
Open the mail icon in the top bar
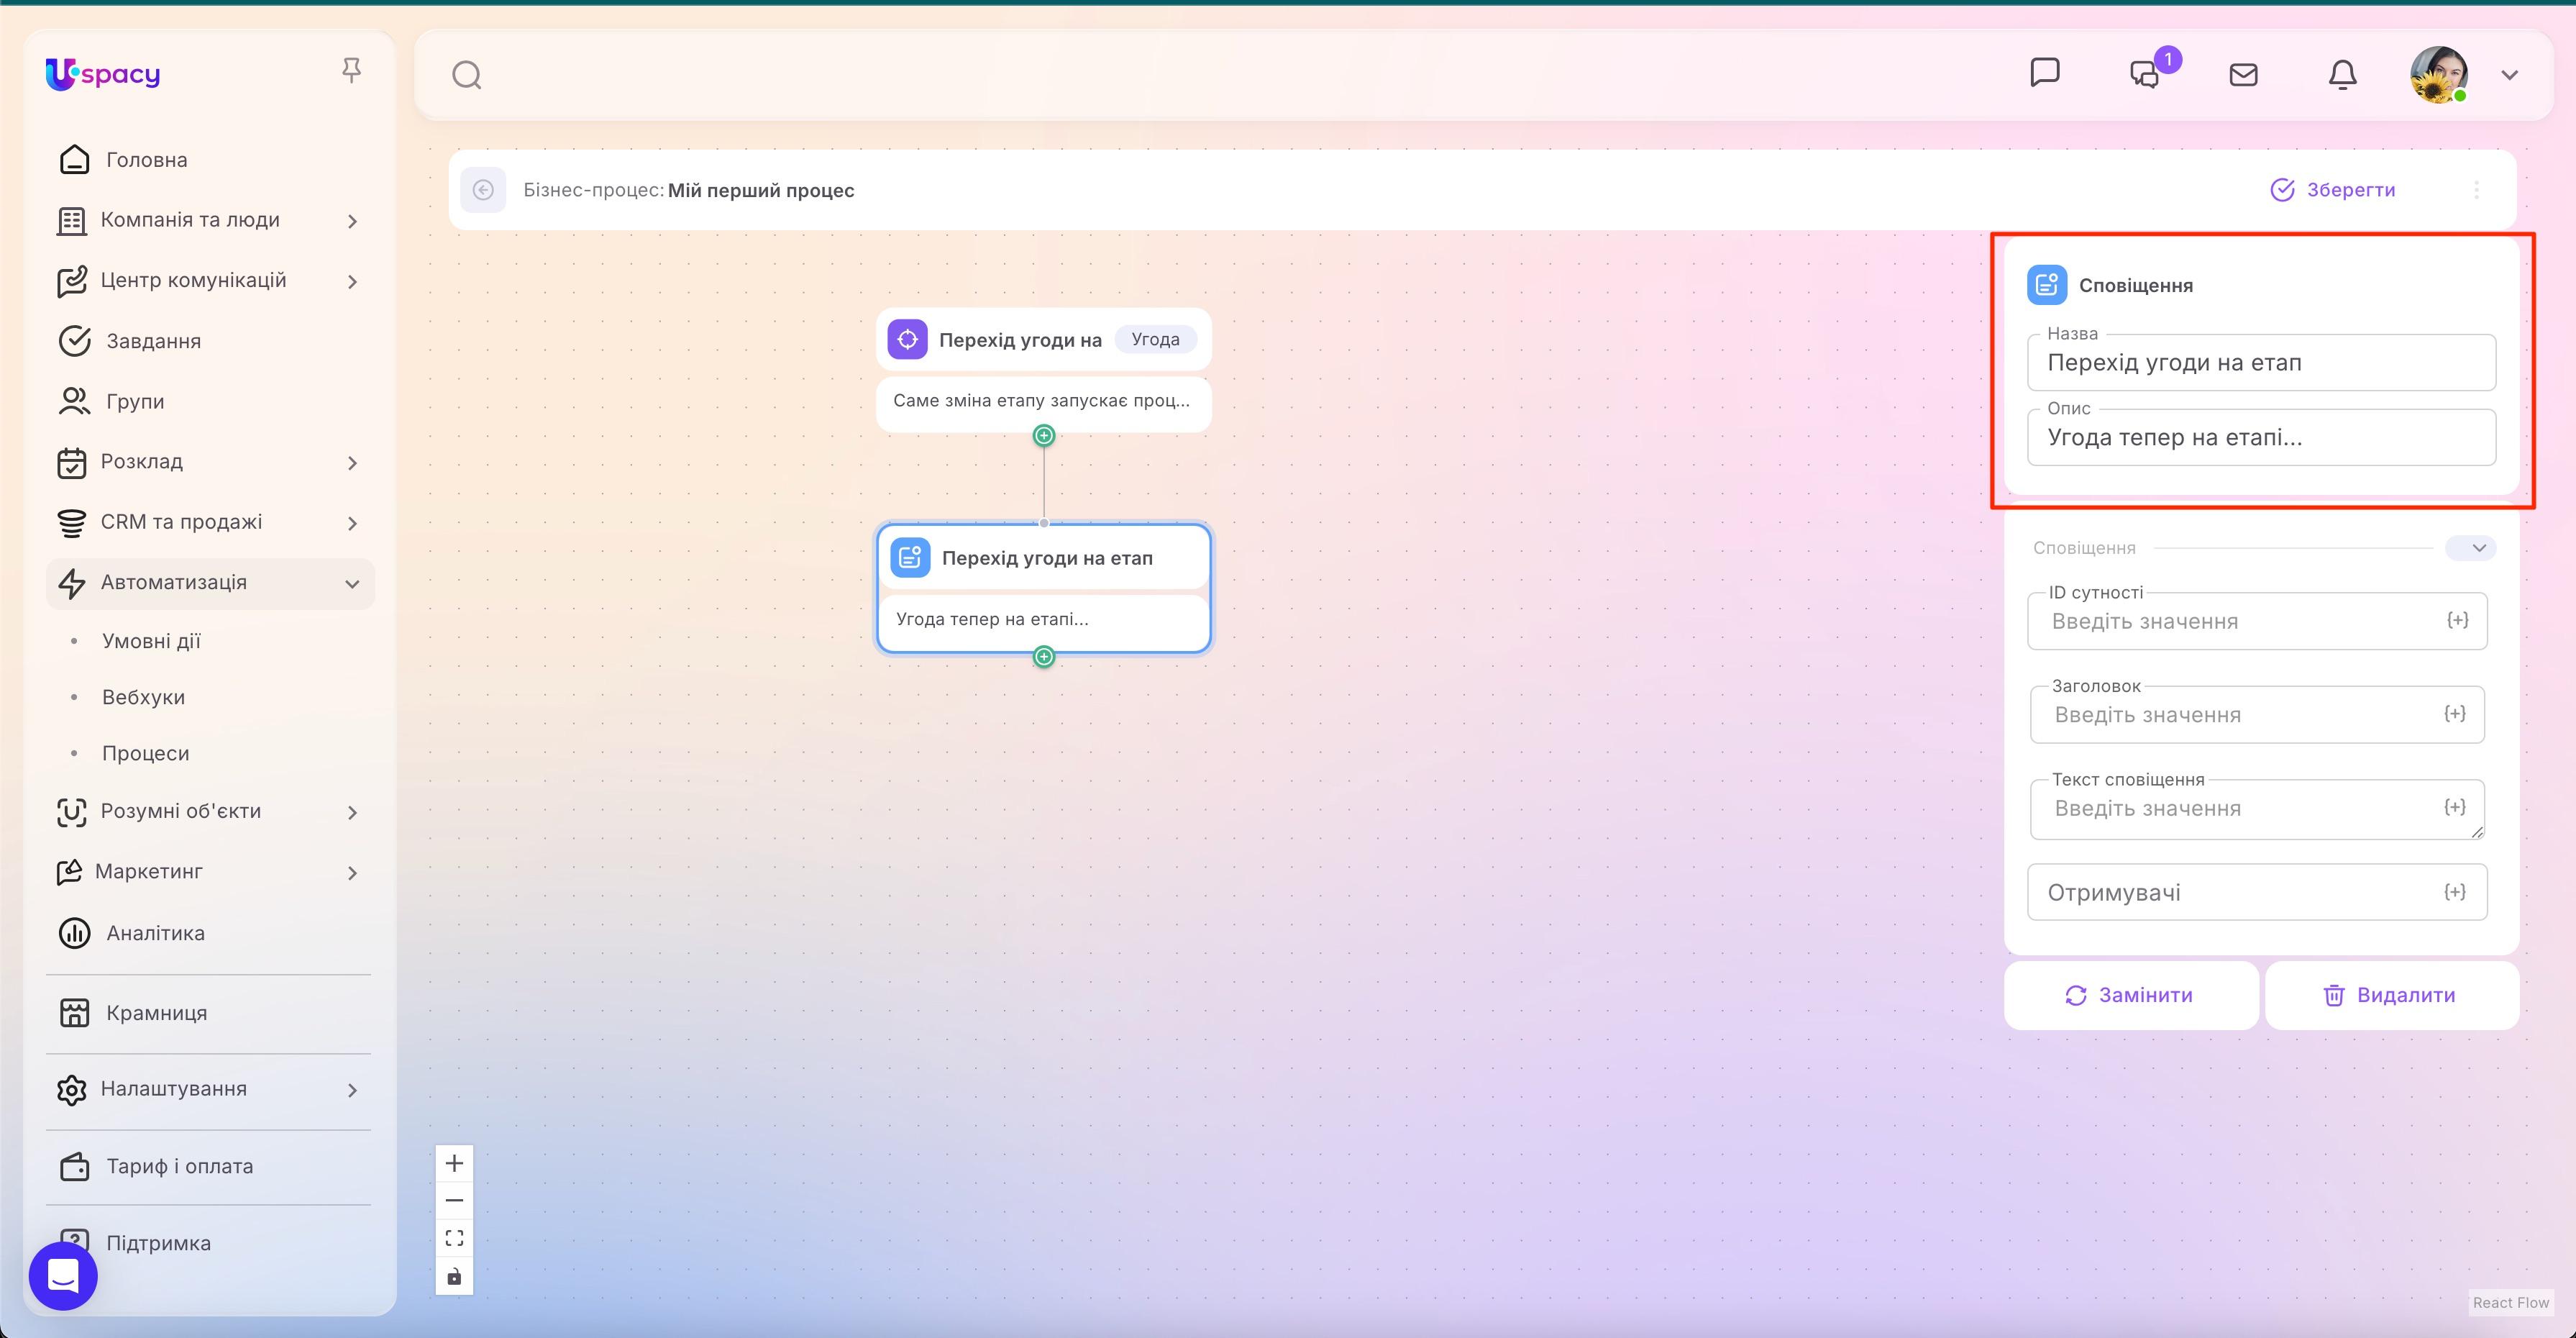[2243, 74]
